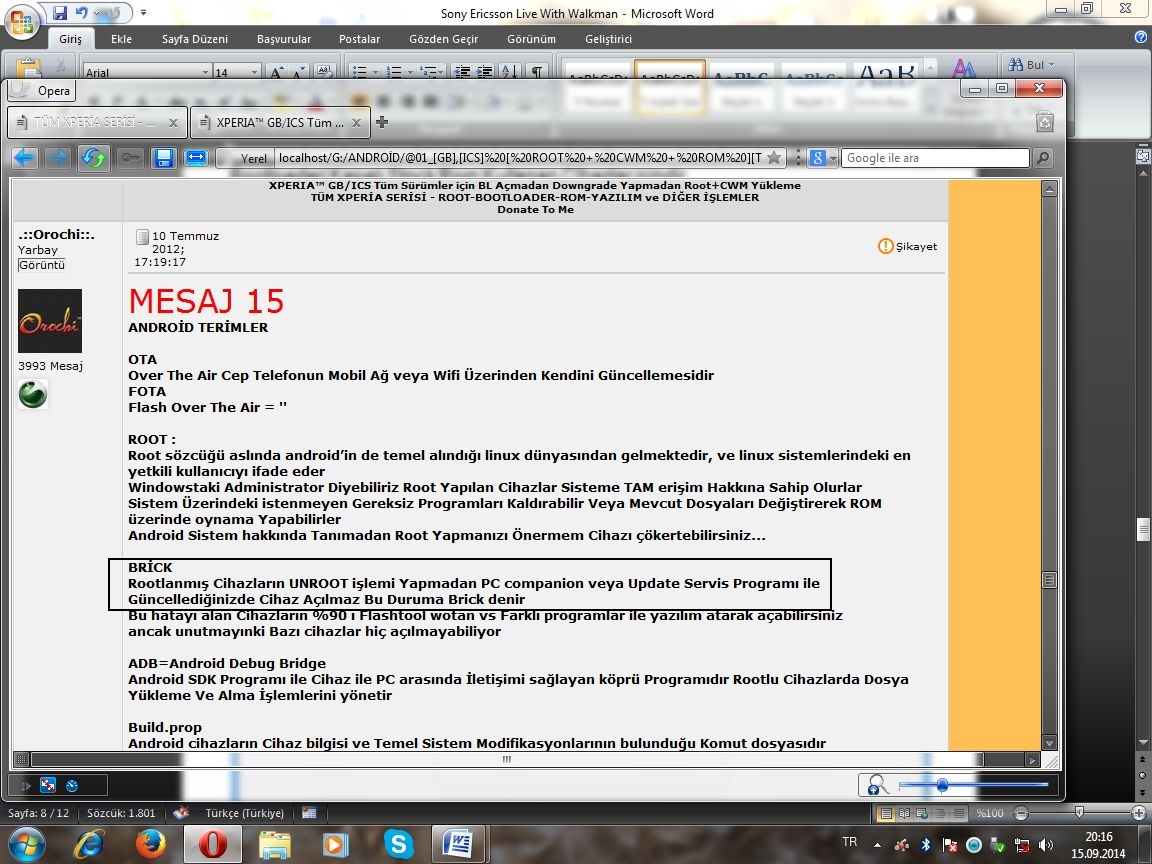Open Opera's password wand key icon
This screenshot has height=864, width=1152.
tap(130, 158)
